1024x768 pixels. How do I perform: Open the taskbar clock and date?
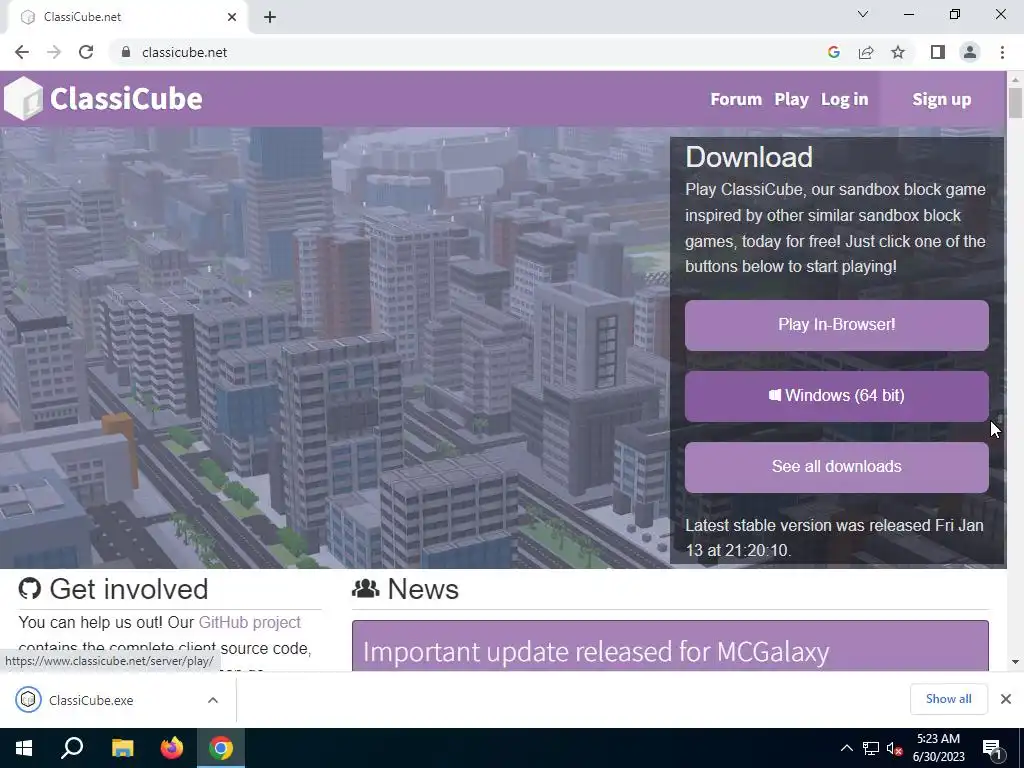(938, 748)
